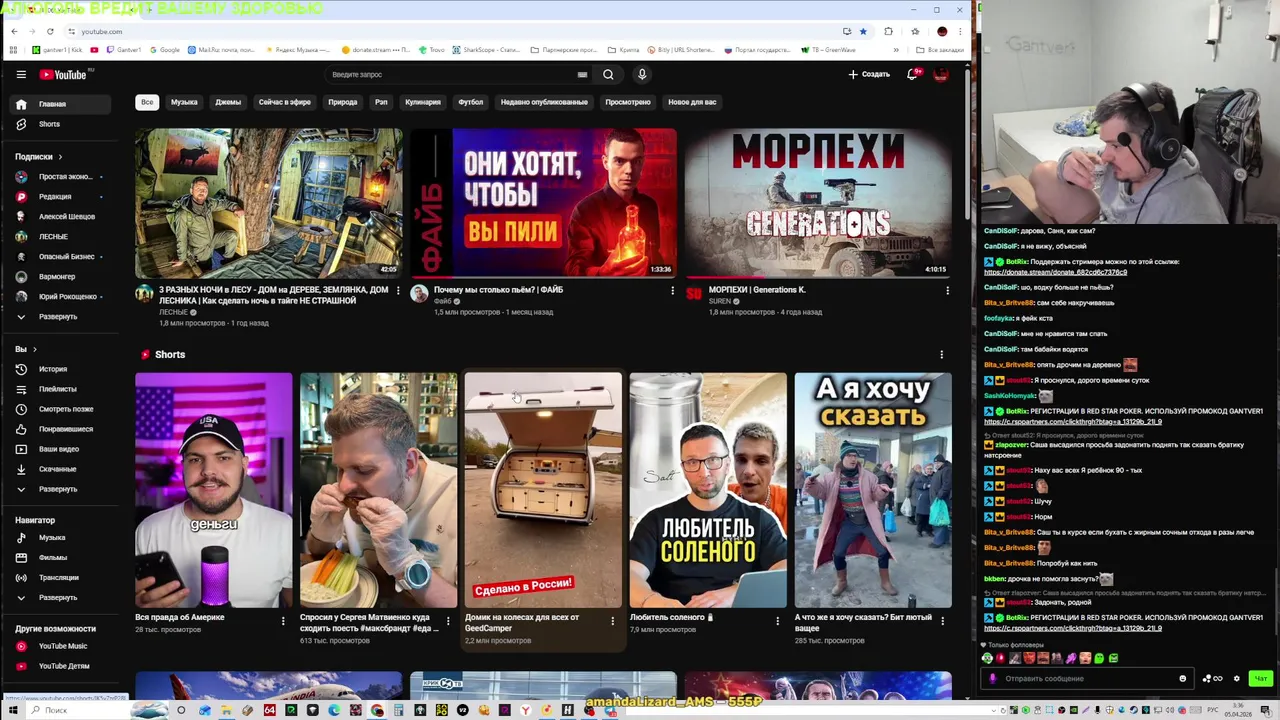
Task: Open options for Домик на колесах short
Action: (x=613, y=621)
